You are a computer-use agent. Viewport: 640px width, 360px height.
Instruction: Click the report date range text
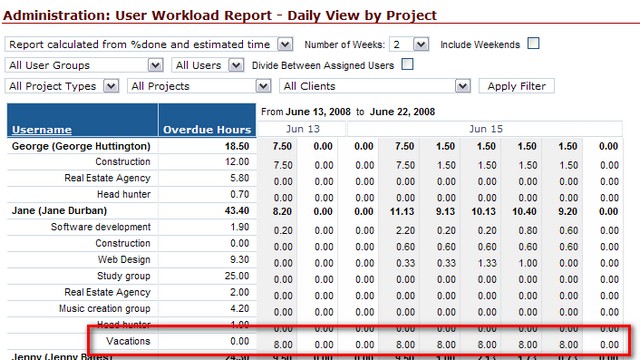tap(348, 112)
